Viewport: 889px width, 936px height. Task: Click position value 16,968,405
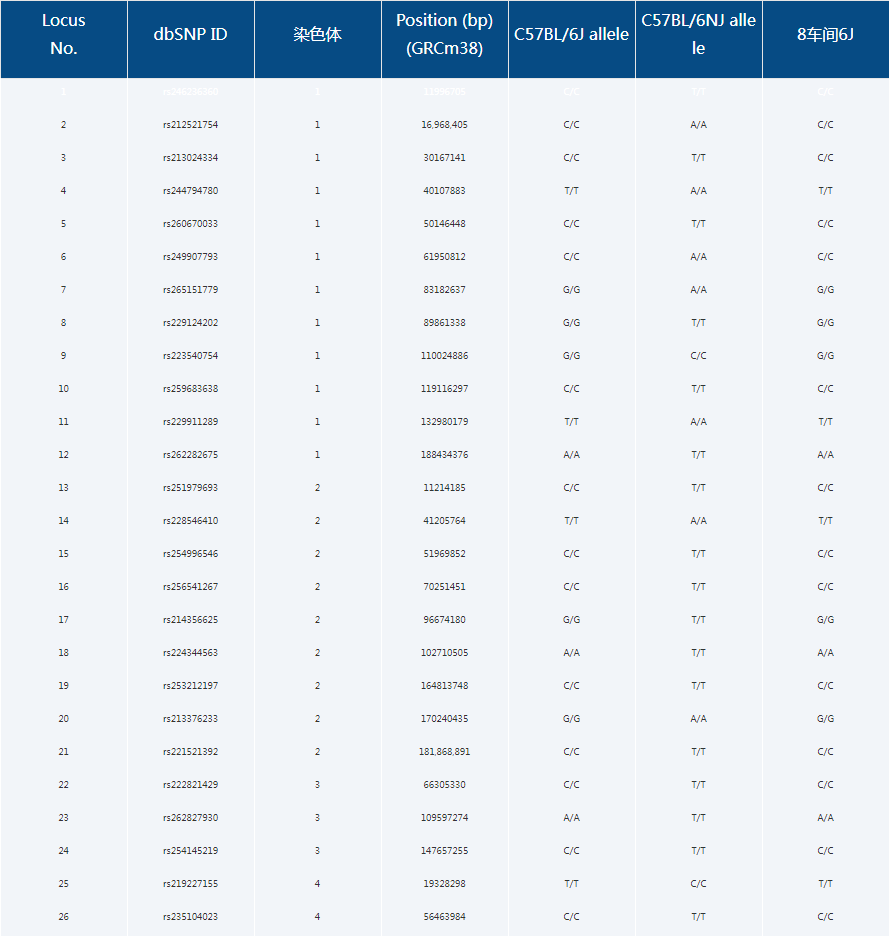(x=444, y=125)
